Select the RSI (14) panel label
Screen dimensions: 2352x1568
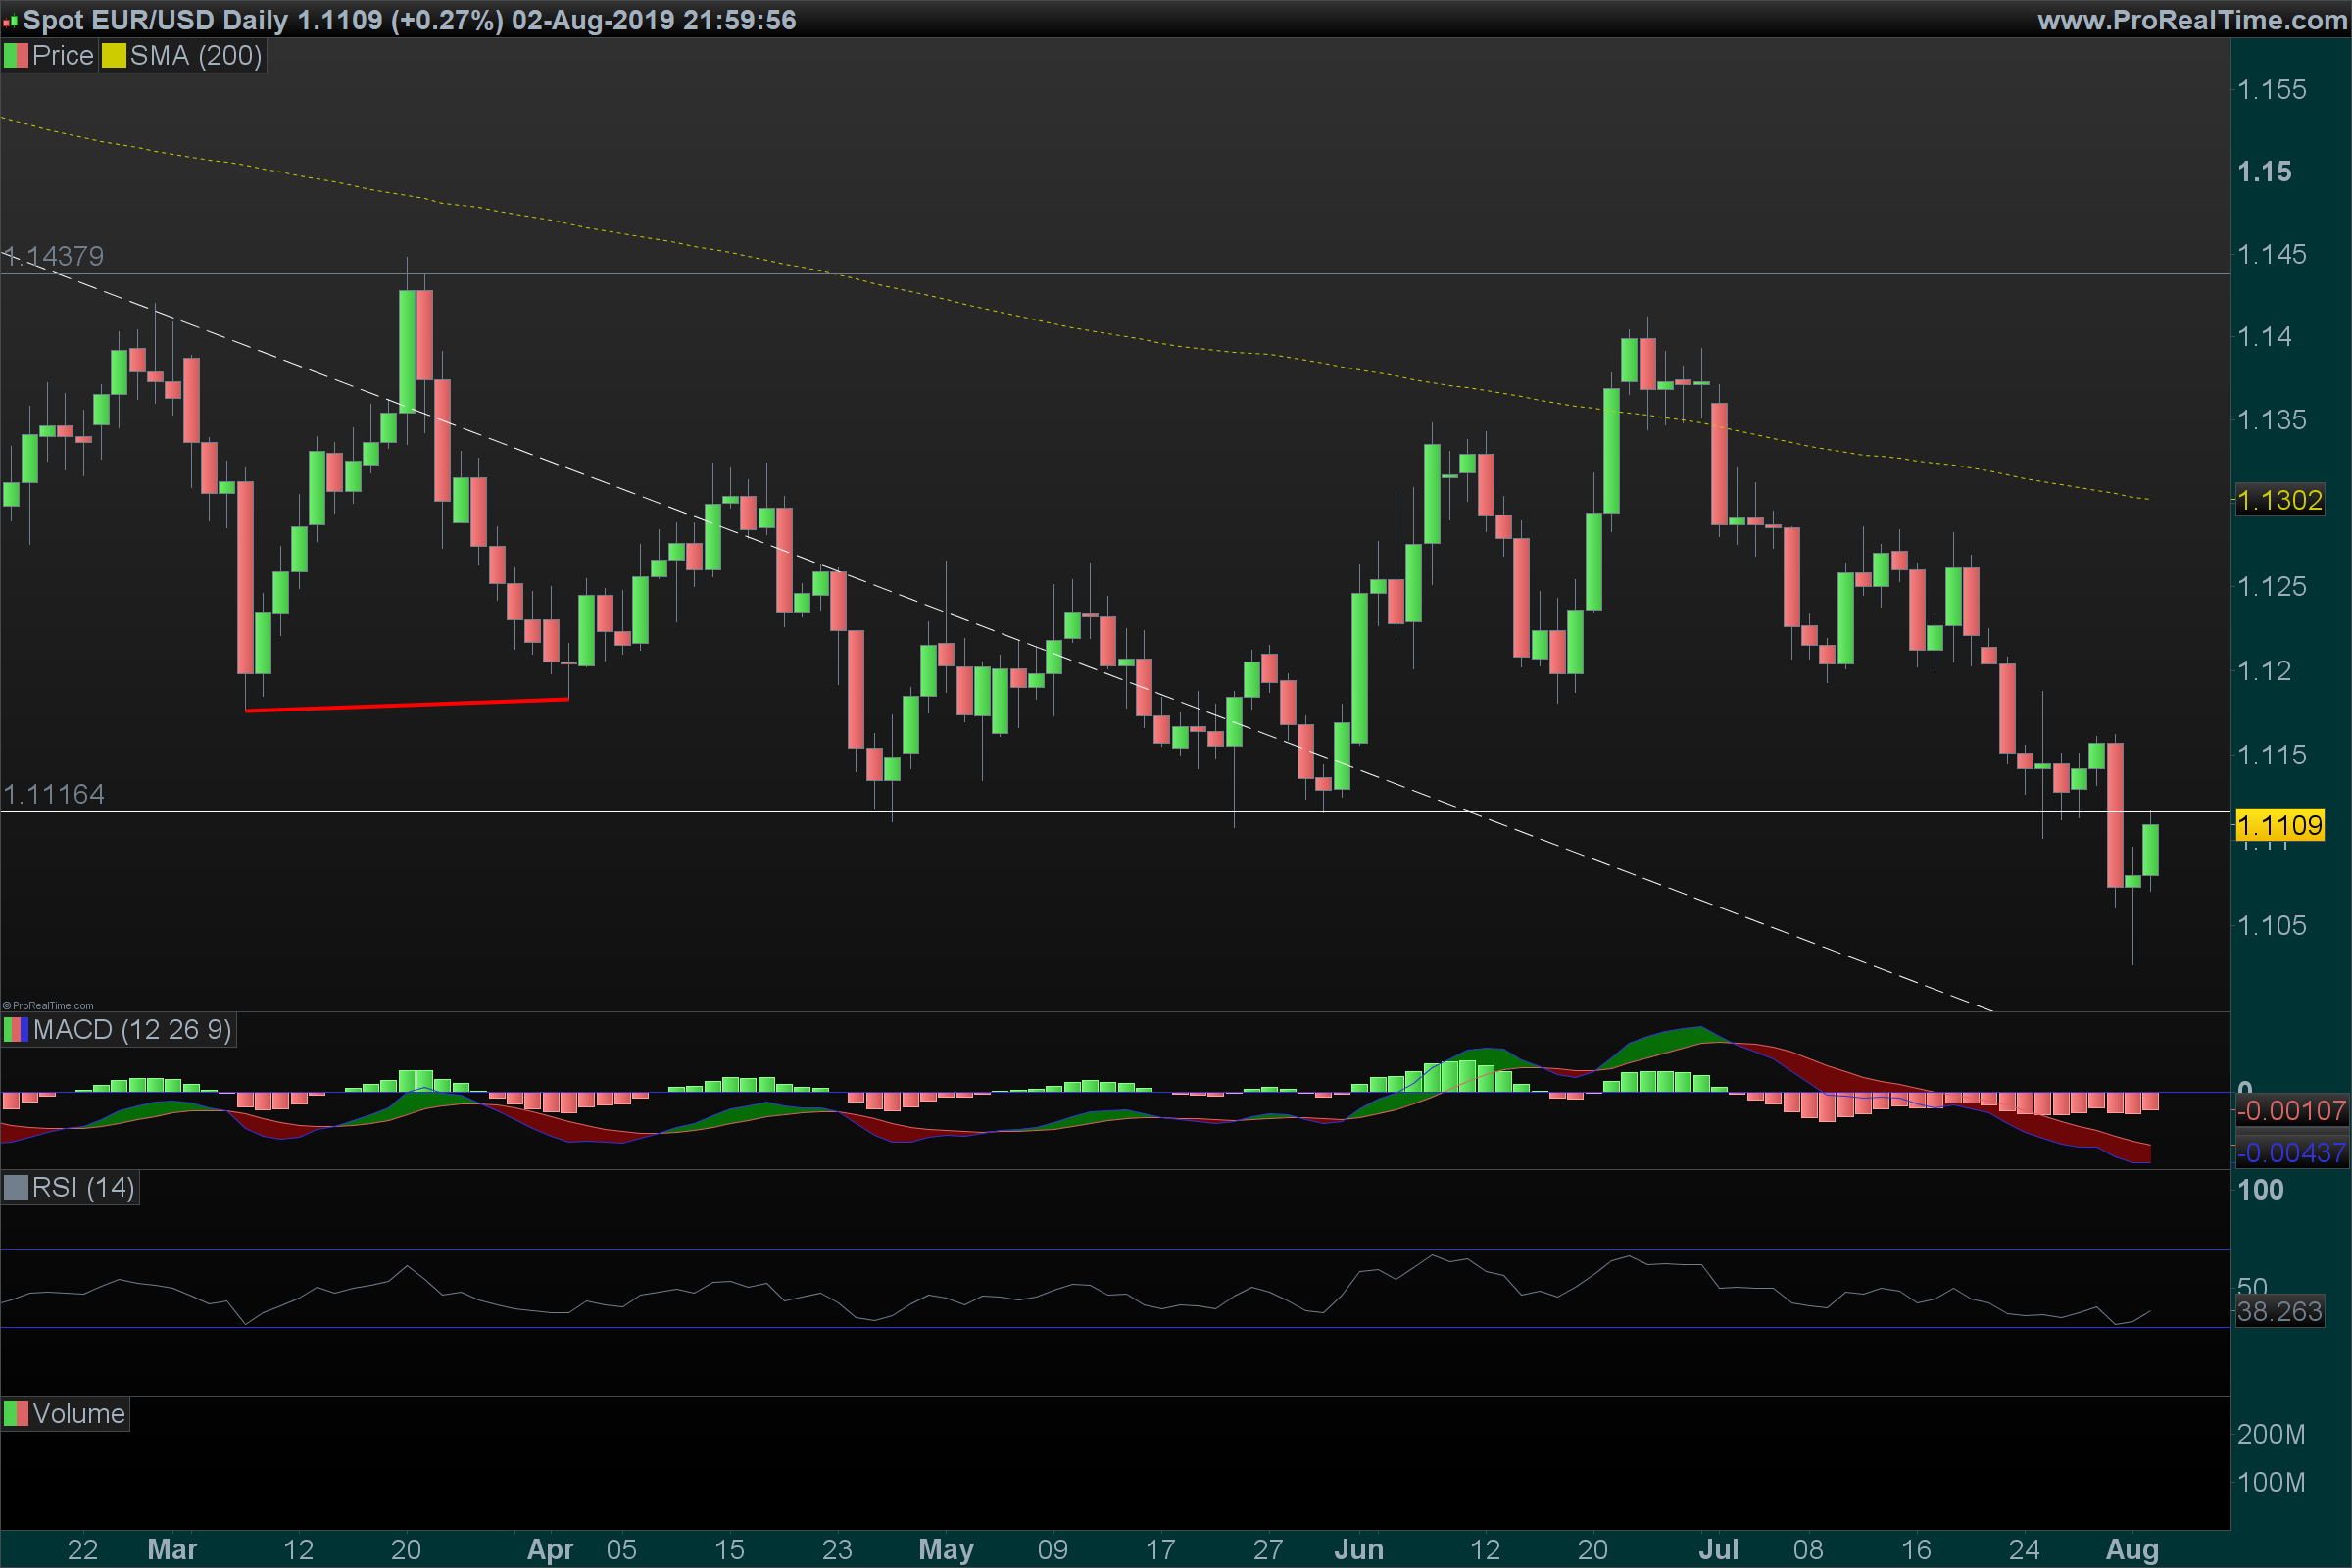[83, 1188]
